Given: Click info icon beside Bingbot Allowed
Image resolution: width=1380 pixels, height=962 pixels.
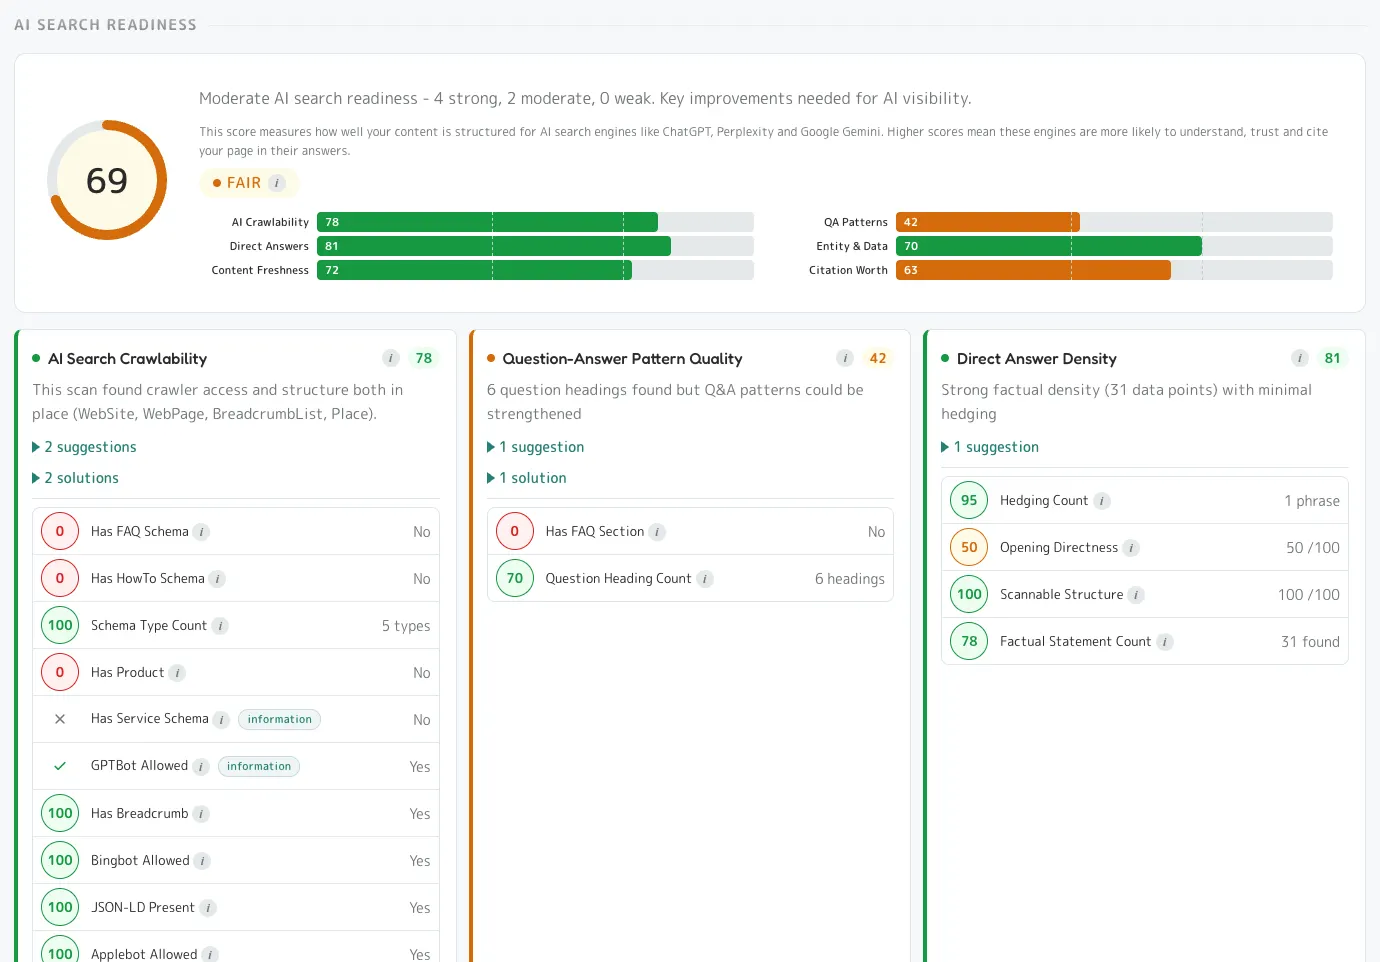Looking at the screenshot, I should pos(202,861).
